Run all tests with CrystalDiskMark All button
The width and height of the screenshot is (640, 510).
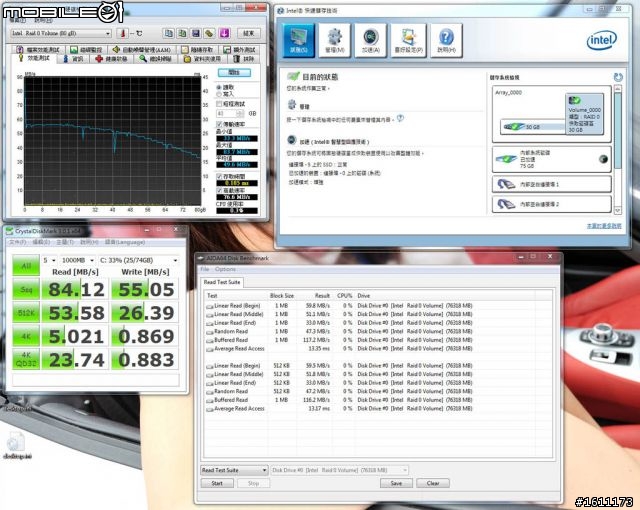point(26,266)
